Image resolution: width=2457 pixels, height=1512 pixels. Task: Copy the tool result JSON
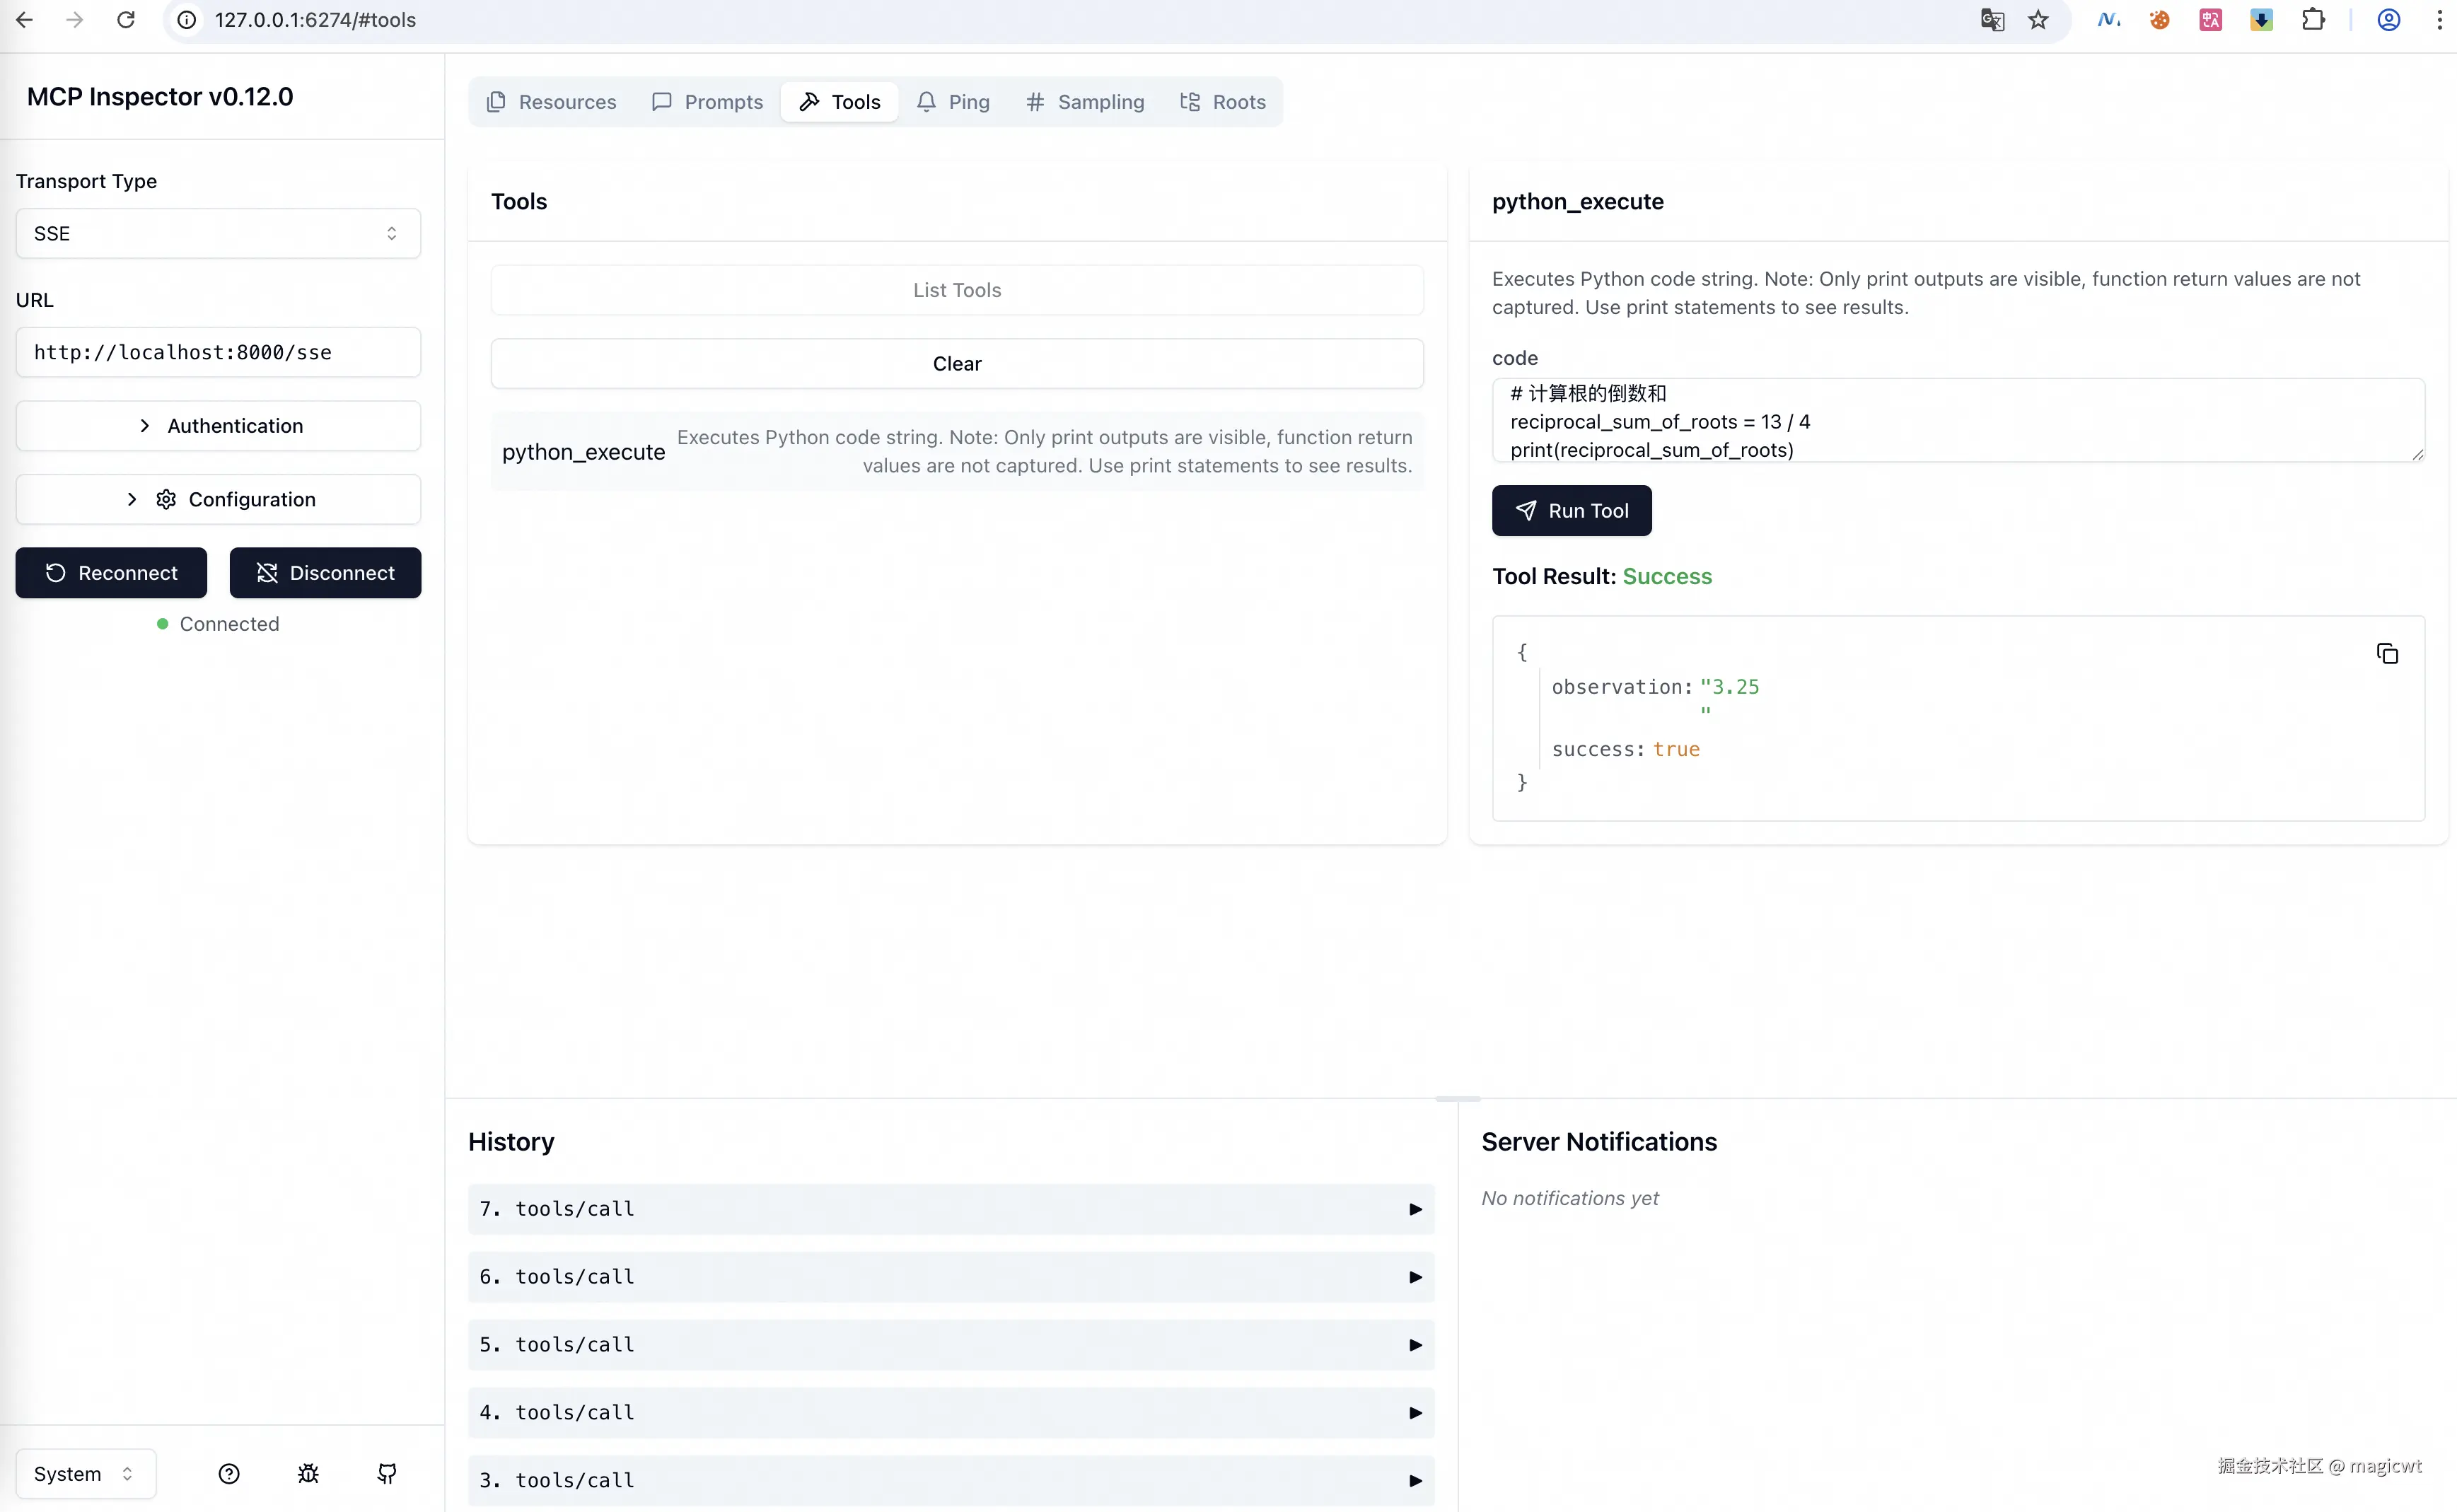[x=2386, y=654]
